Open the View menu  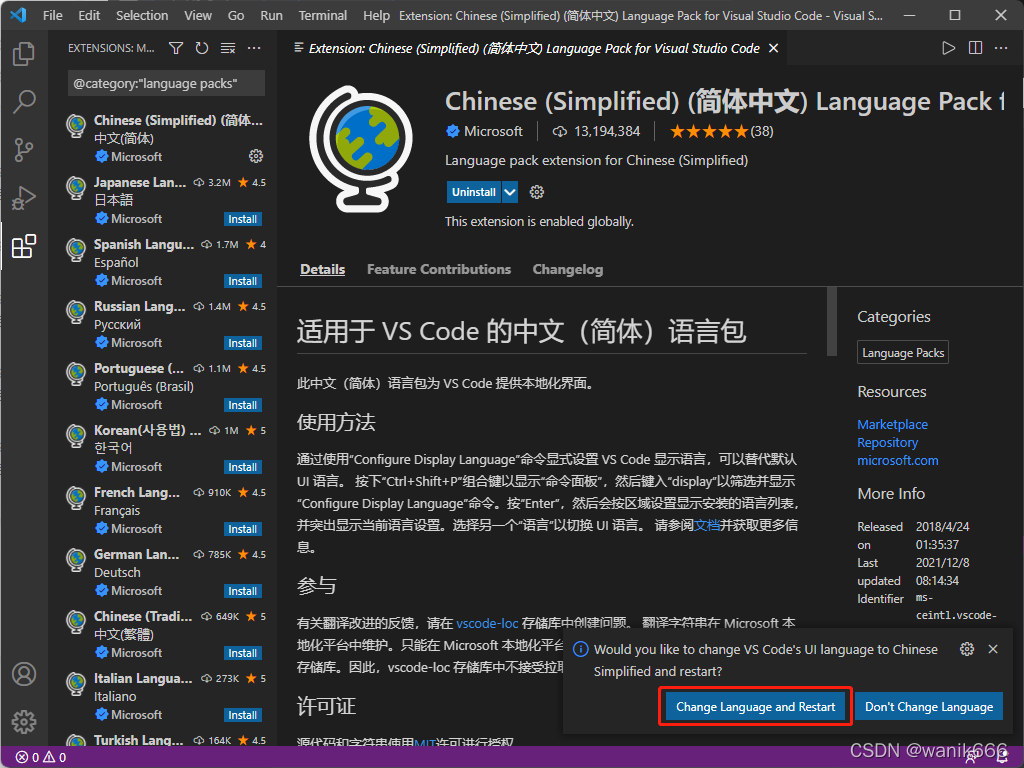[198, 15]
